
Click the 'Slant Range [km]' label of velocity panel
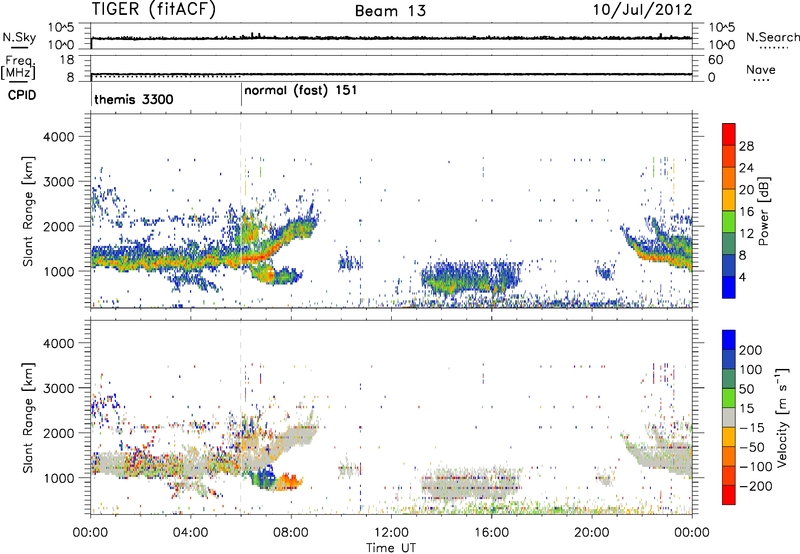pos(28,417)
